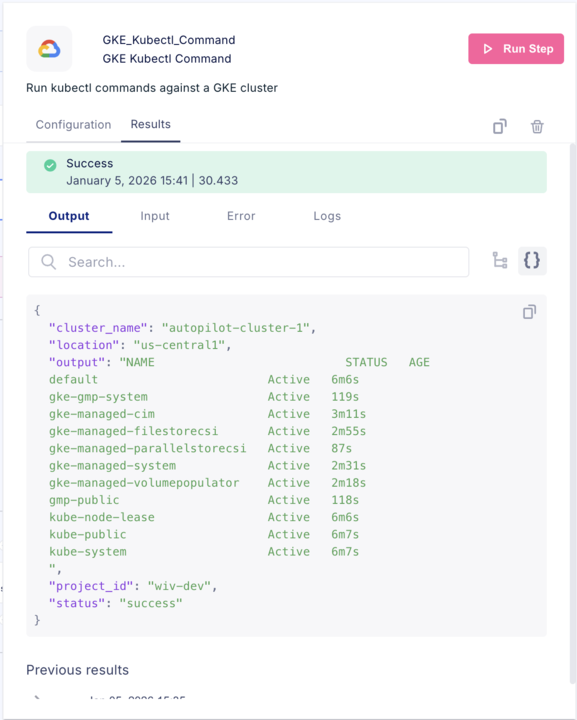Click the "status" key in the output
Screen dimensions: 577x720
77,603
